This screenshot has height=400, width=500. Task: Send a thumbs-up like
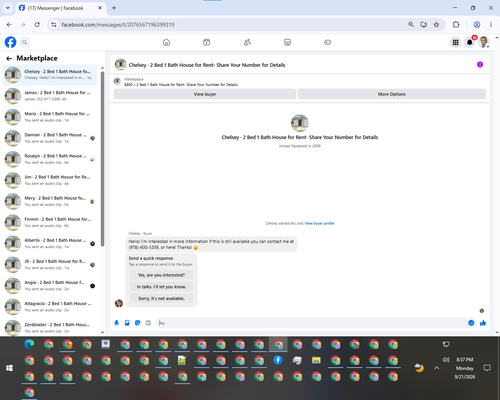coord(483,323)
